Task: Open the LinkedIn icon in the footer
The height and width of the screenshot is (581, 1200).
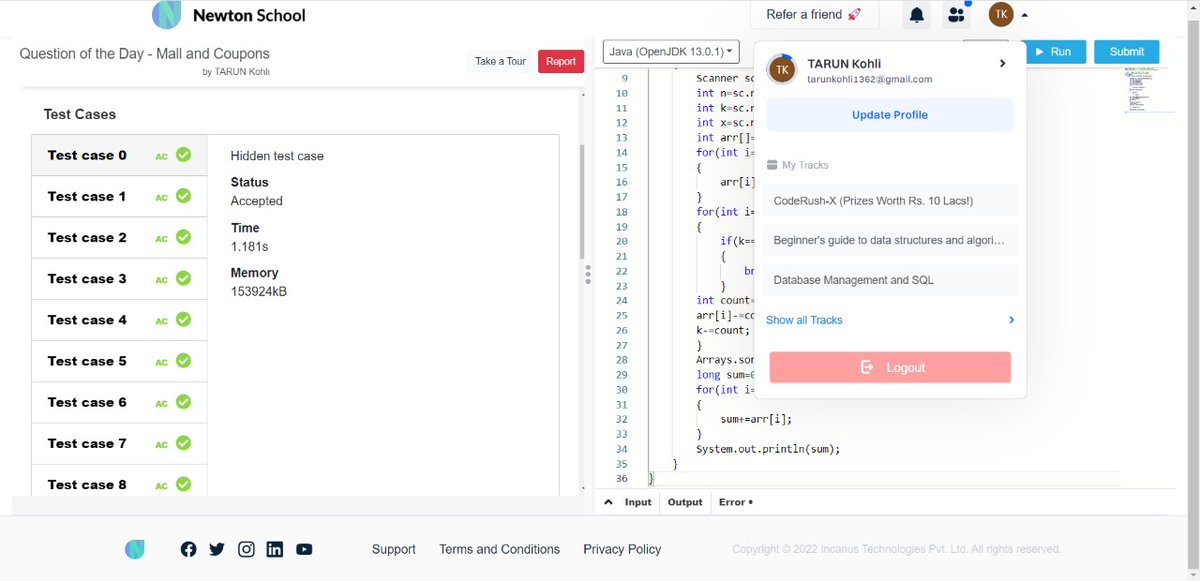Action: 275,548
